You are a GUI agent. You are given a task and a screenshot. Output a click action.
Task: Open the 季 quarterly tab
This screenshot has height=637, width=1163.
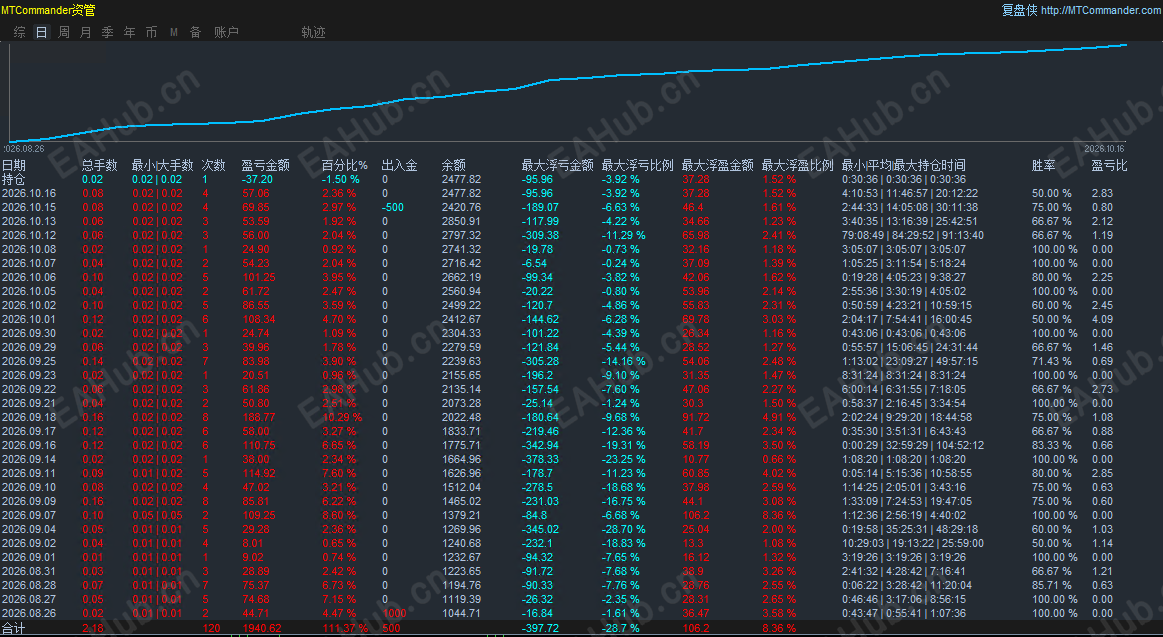point(108,33)
